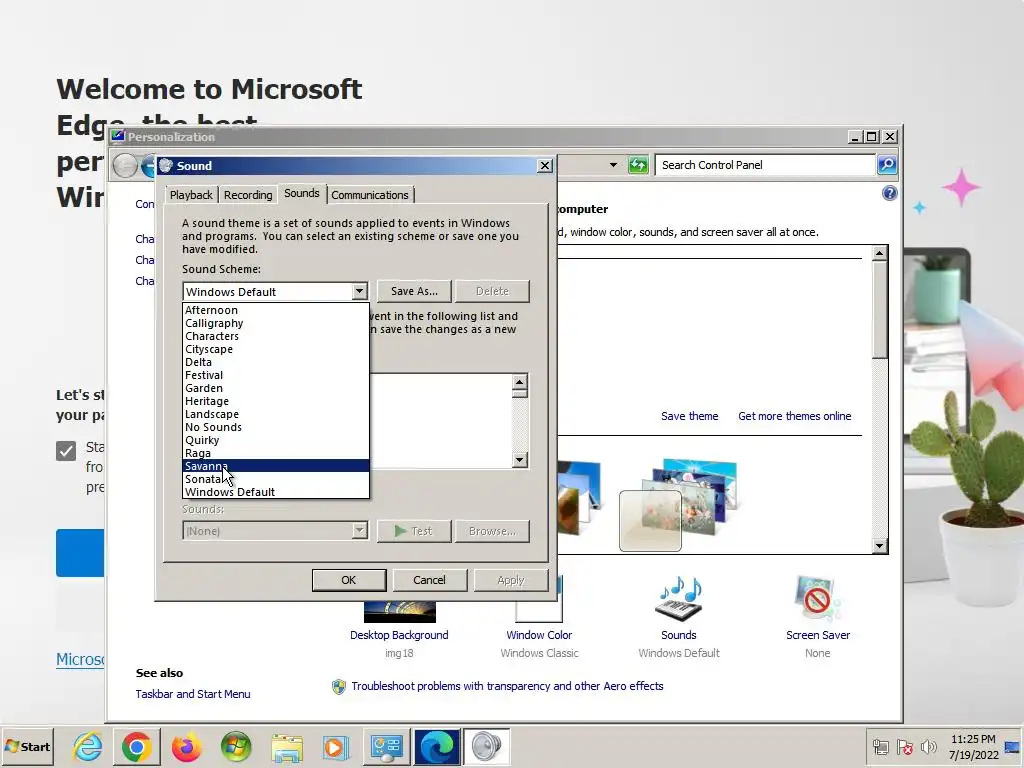Choose Afternoon in the sound scheme list
The image size is (1024, 768).
click(x=276, y=310)
